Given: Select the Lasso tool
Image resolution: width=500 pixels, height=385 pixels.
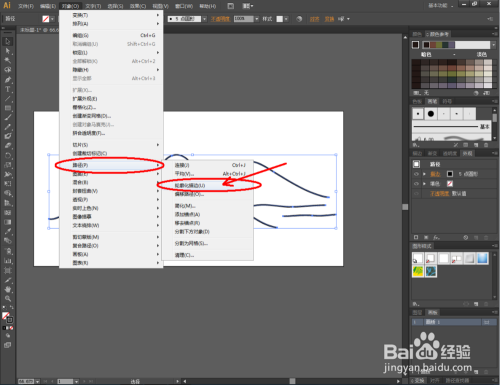Looking at the screenshot, I should click(8, 70).
